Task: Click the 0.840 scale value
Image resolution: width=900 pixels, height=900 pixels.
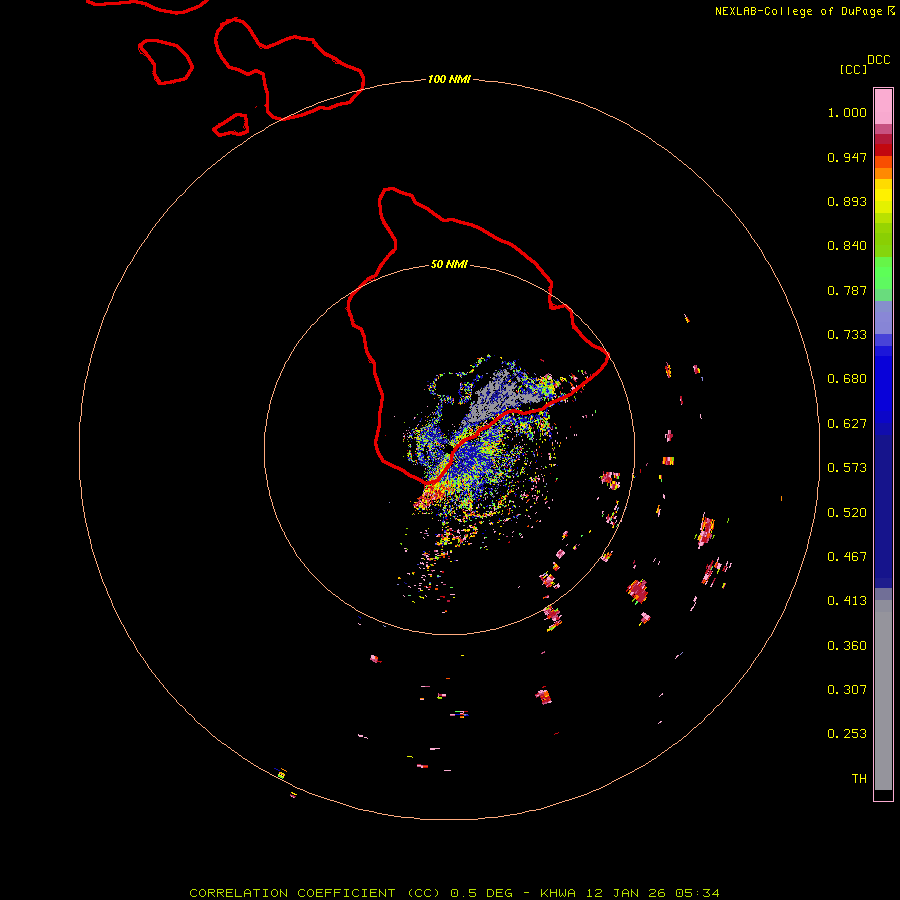Action: [847, 246]
